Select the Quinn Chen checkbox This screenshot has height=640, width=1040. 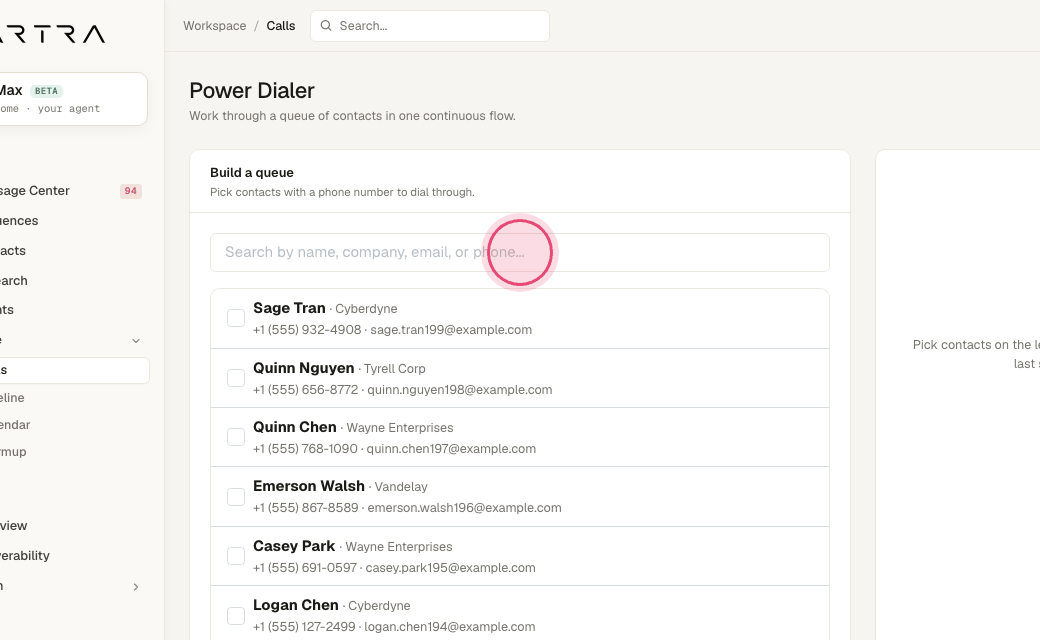[236, 437]
